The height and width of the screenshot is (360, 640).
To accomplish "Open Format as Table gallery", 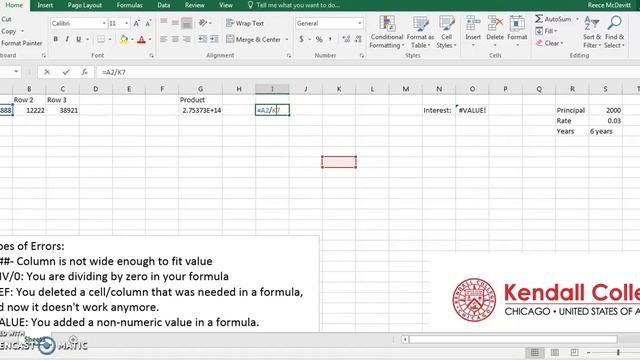I will 420,32.
